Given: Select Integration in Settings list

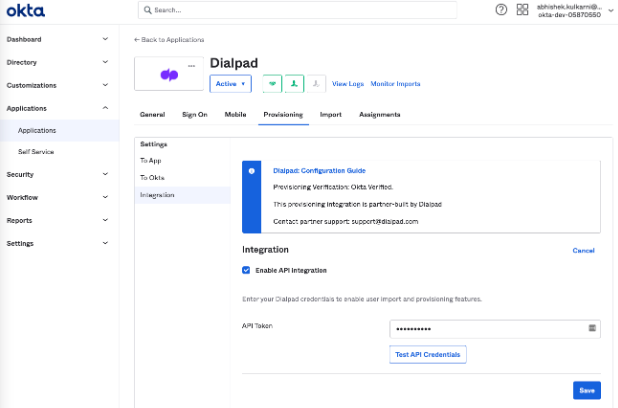Looking at the screenshot, I should click(182, 195).
